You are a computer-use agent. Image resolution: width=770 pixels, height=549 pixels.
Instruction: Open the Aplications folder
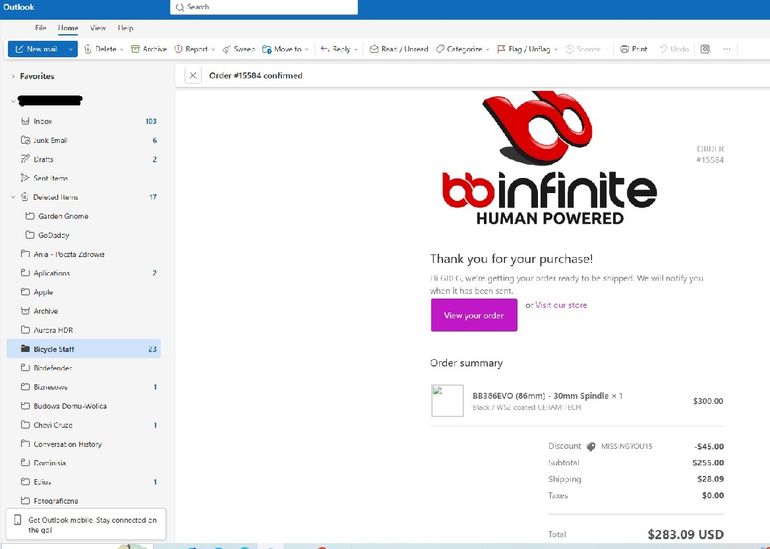tap(83, 273)
